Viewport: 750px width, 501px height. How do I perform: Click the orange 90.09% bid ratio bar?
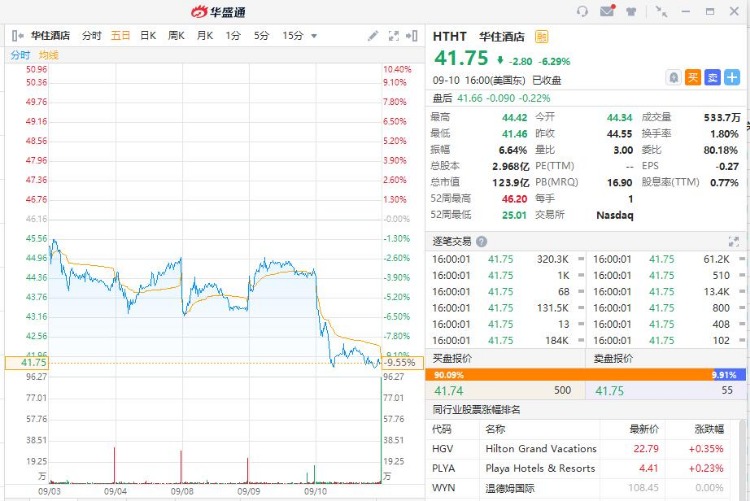point(569,375)
